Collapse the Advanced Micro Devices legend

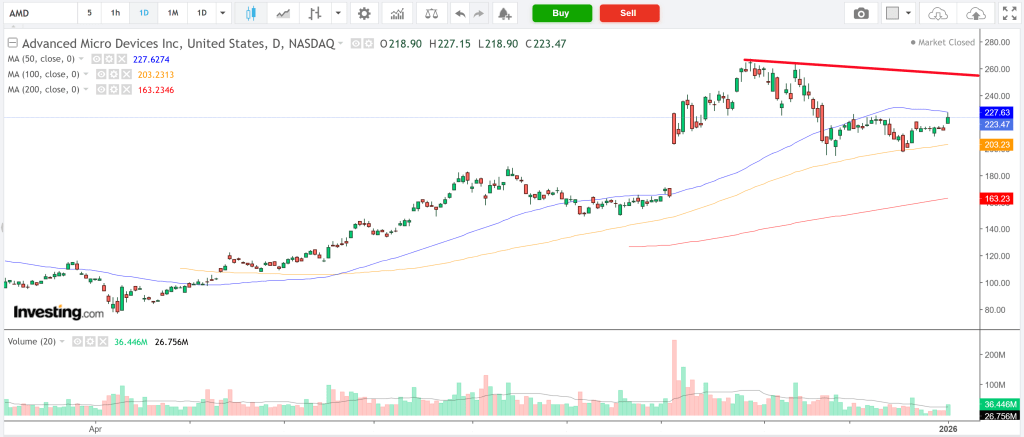point(11,45)
